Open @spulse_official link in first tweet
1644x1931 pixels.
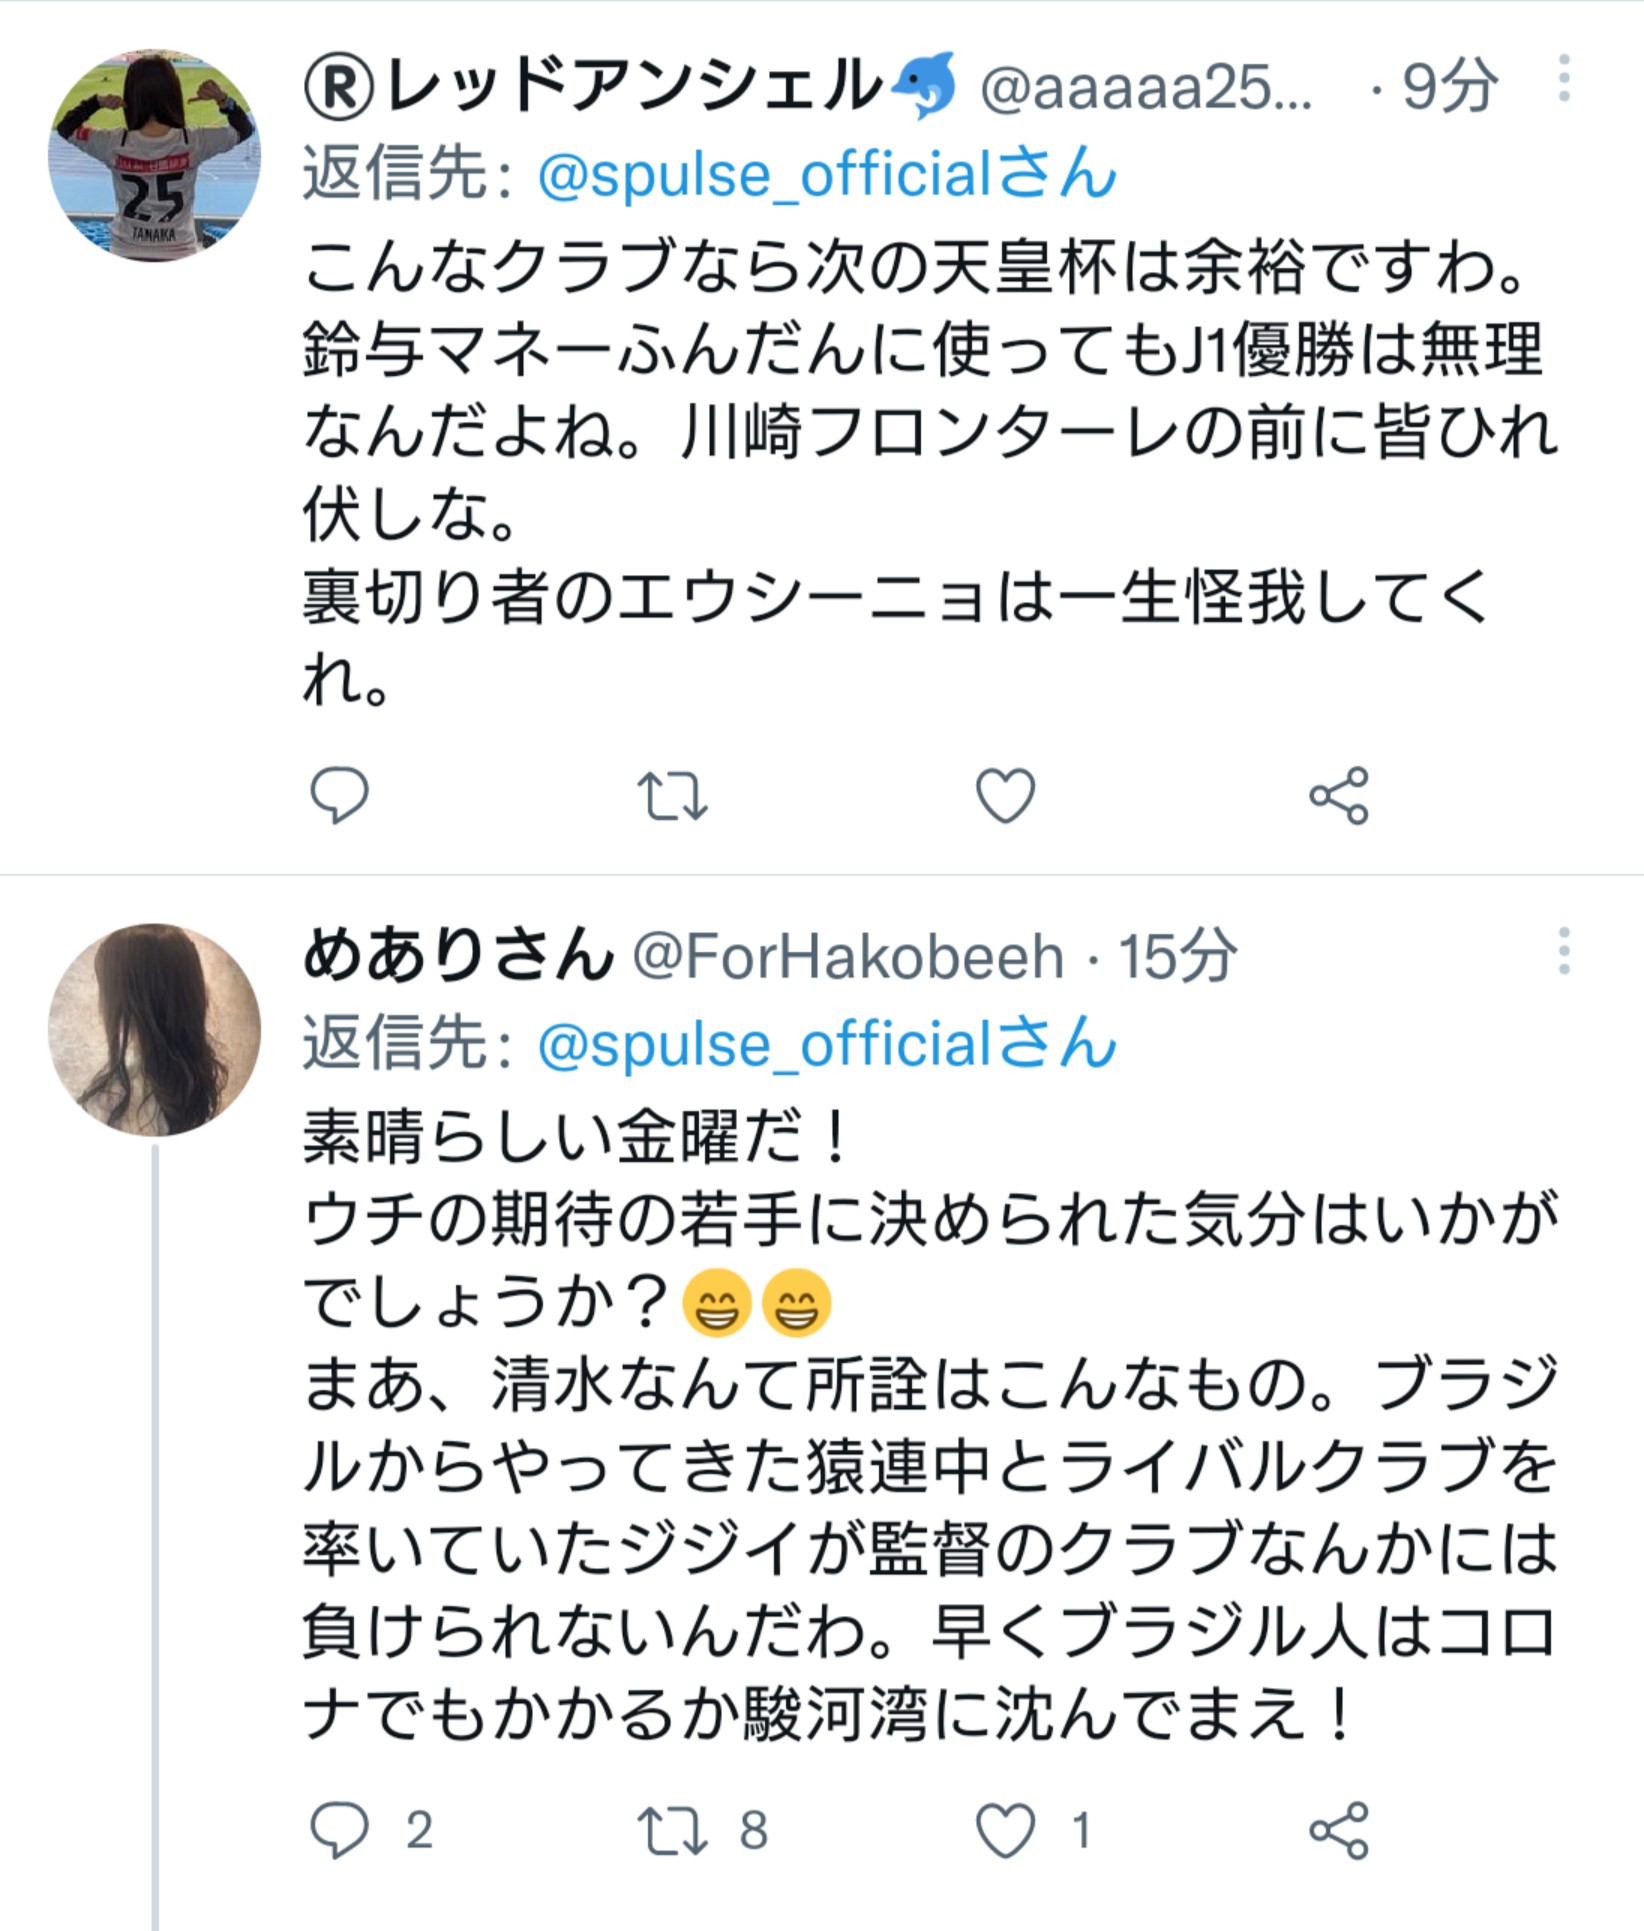(x=826, y=174)
